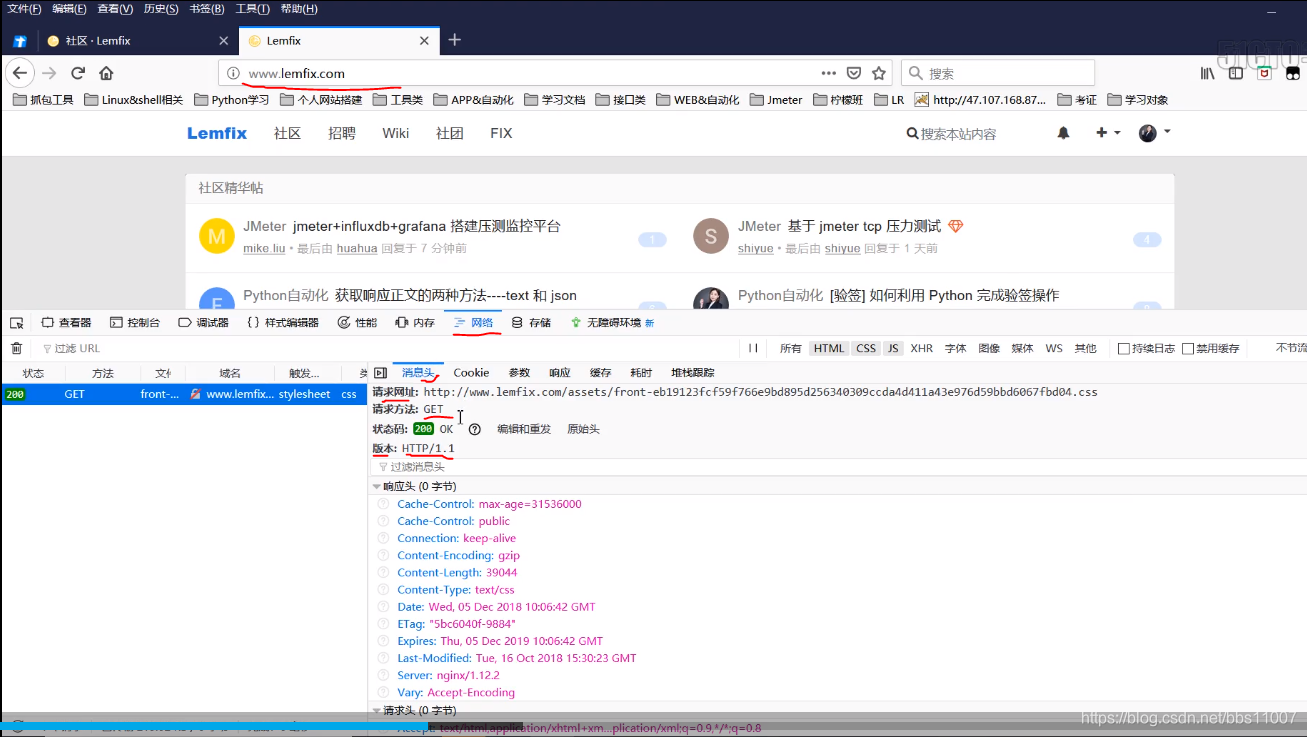Switch to the 存储 devtools tab
The image size is (1307, 737).
coord(532,322)
